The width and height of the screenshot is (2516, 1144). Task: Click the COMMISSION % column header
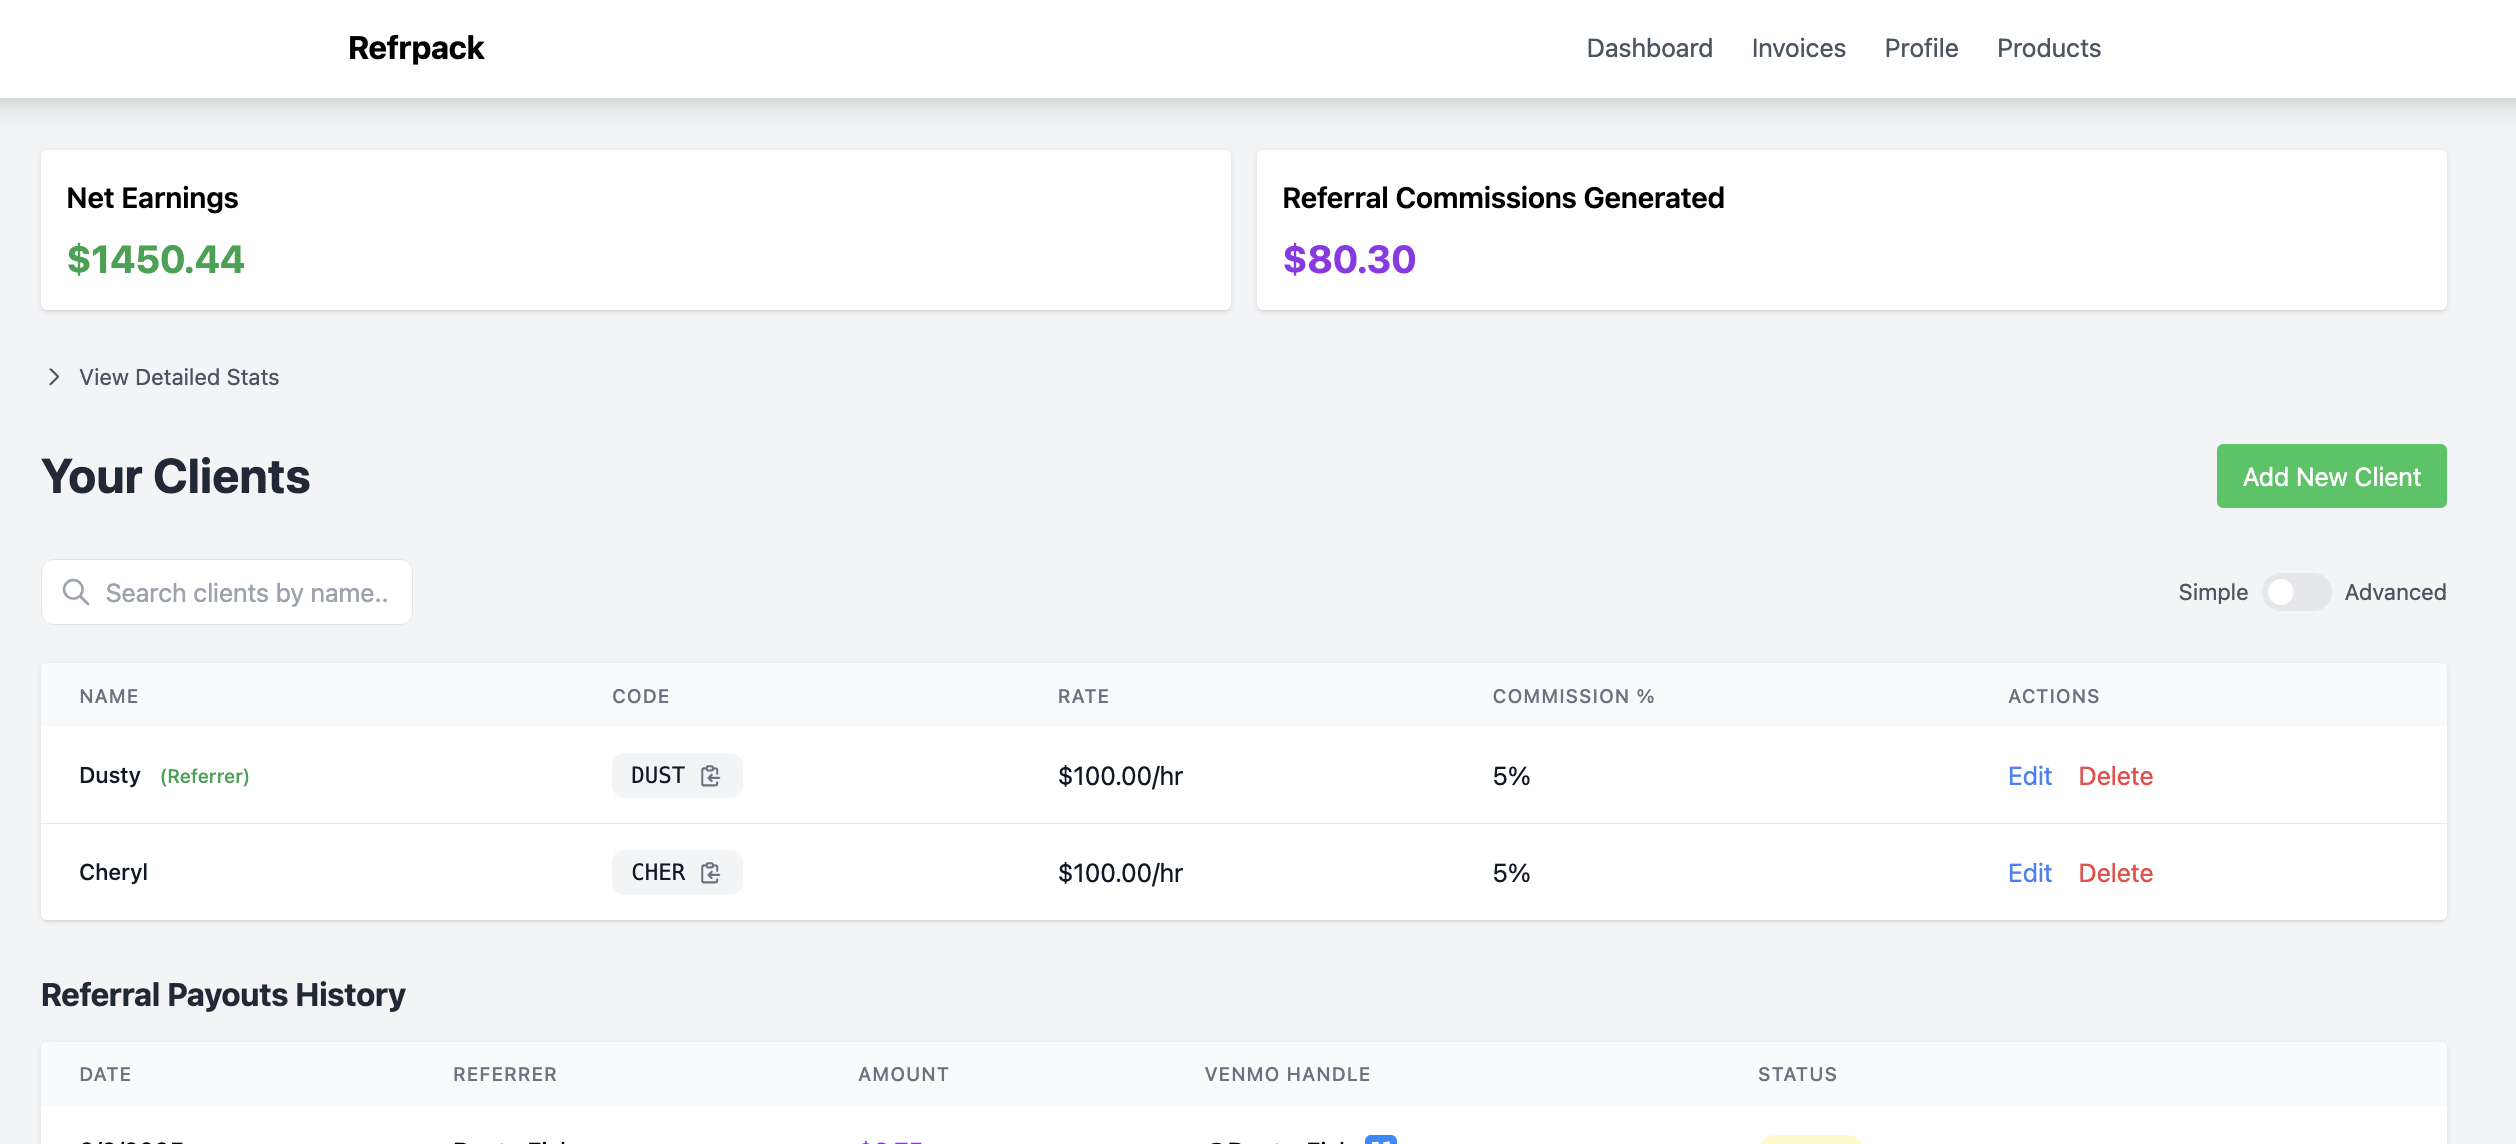pos(1573,696)
